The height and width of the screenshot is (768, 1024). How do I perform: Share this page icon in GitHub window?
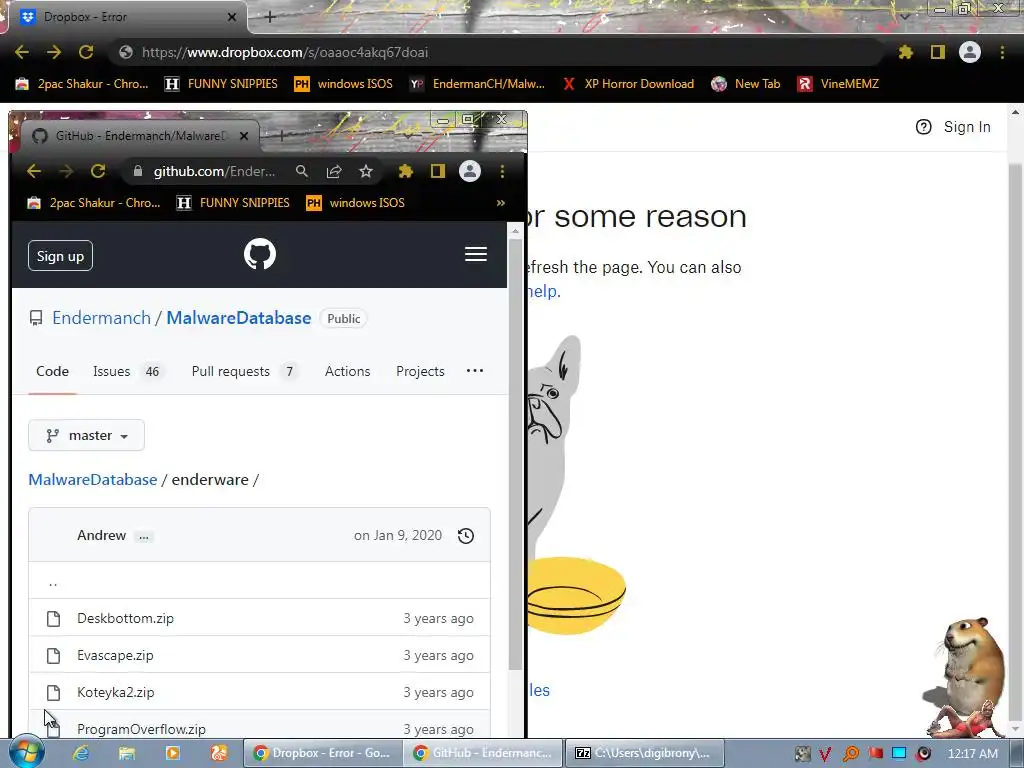pos(334,171)
